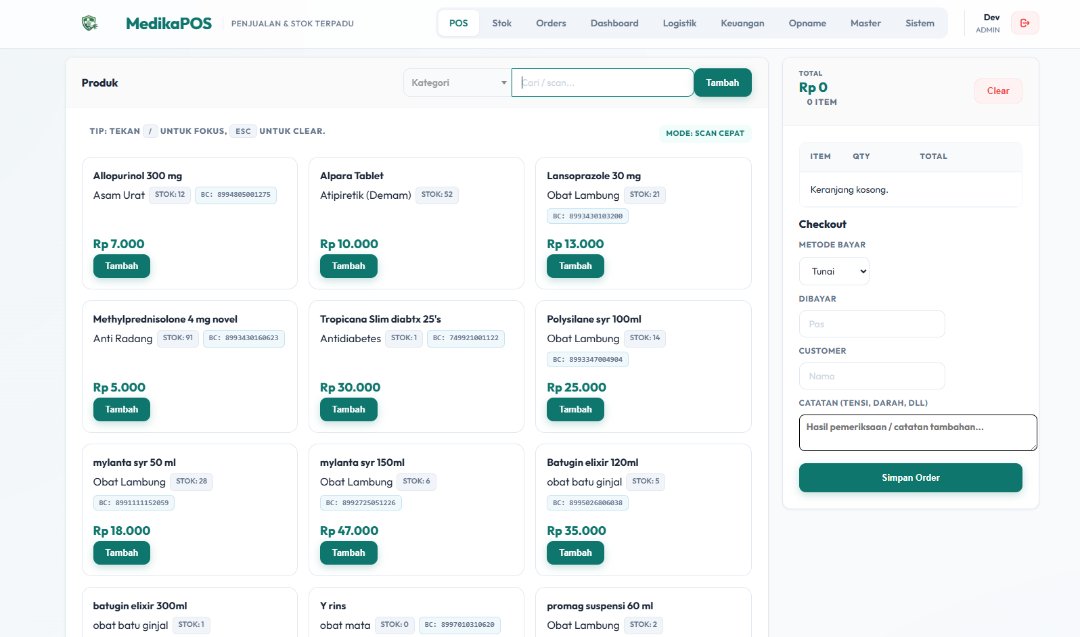
Task: Click the Catatan notes text area
Action: [917, 432]
